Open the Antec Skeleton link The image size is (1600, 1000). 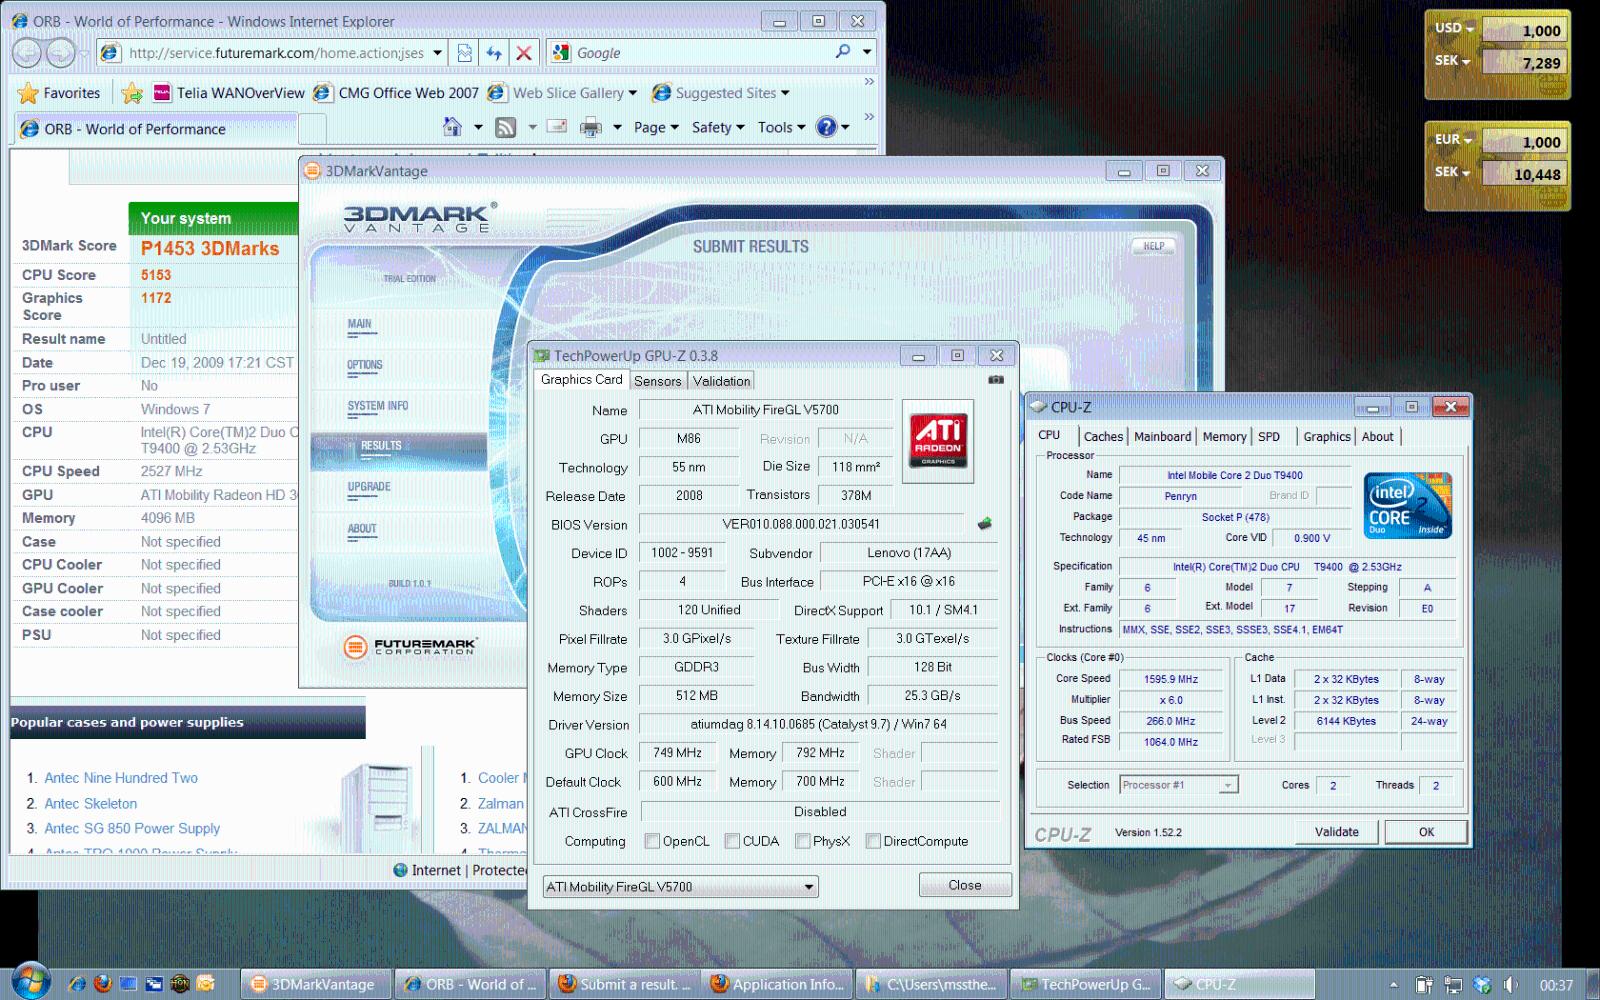click(x=91, y=803)
